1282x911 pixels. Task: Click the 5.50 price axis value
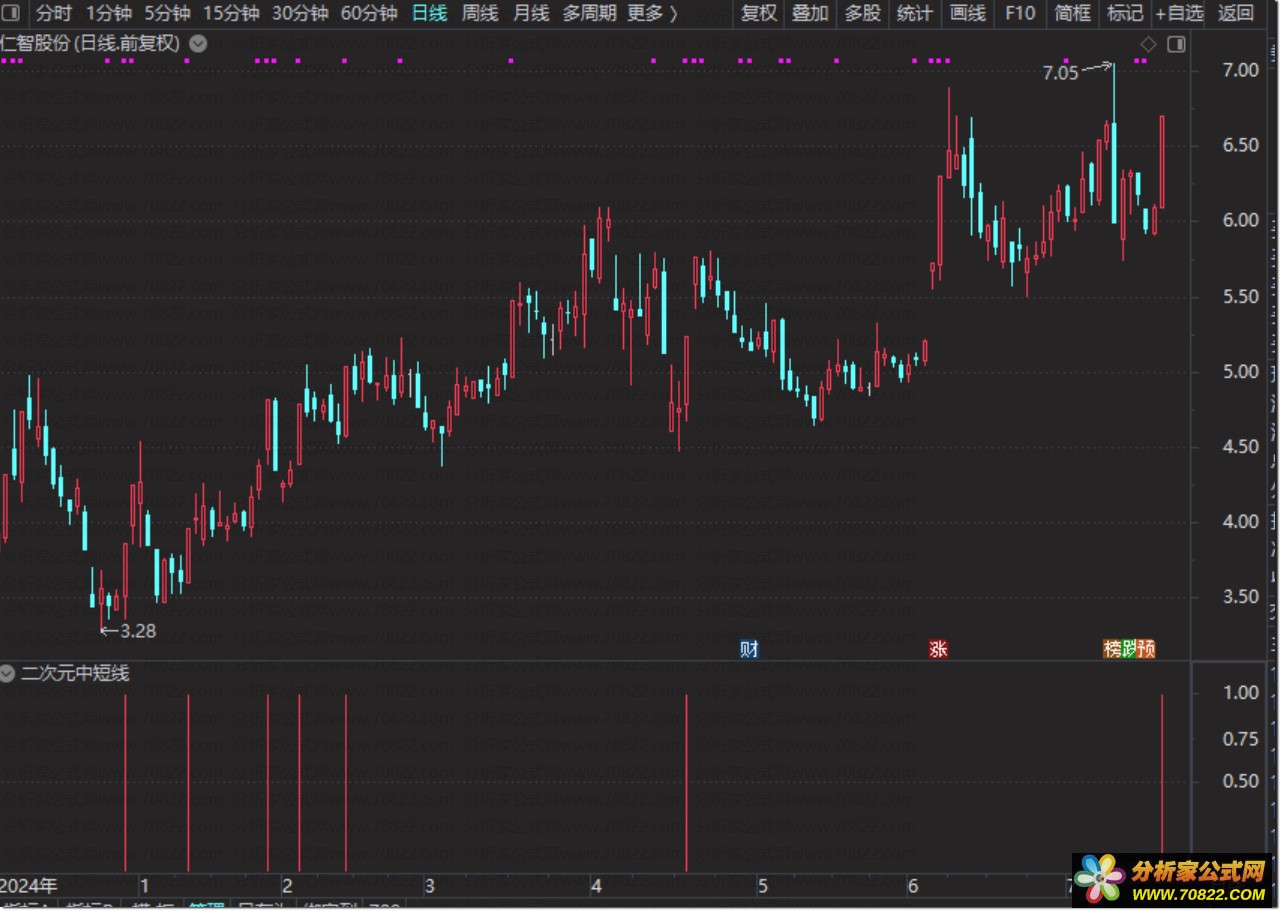point(1240,296)
